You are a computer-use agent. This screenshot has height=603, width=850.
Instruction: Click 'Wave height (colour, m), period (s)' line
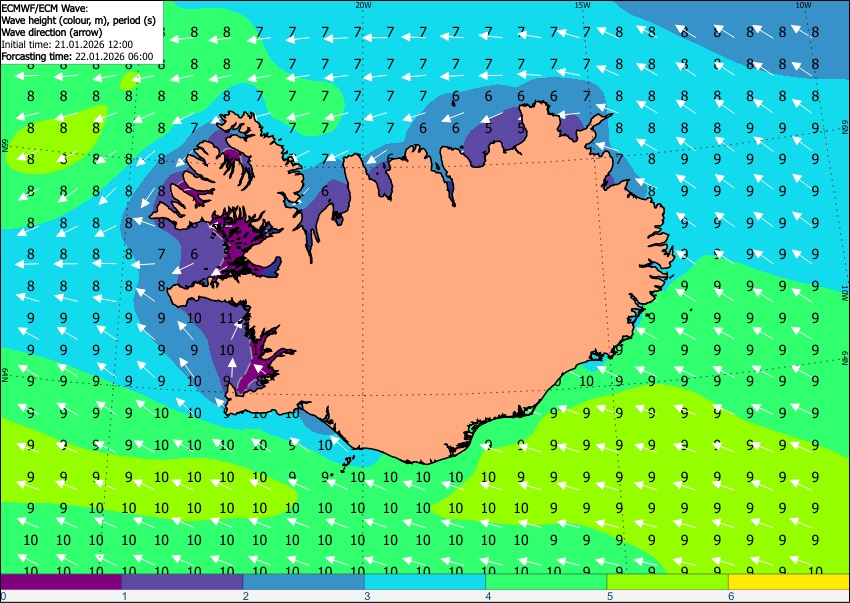pyautogui.click(x=79, y=20)
